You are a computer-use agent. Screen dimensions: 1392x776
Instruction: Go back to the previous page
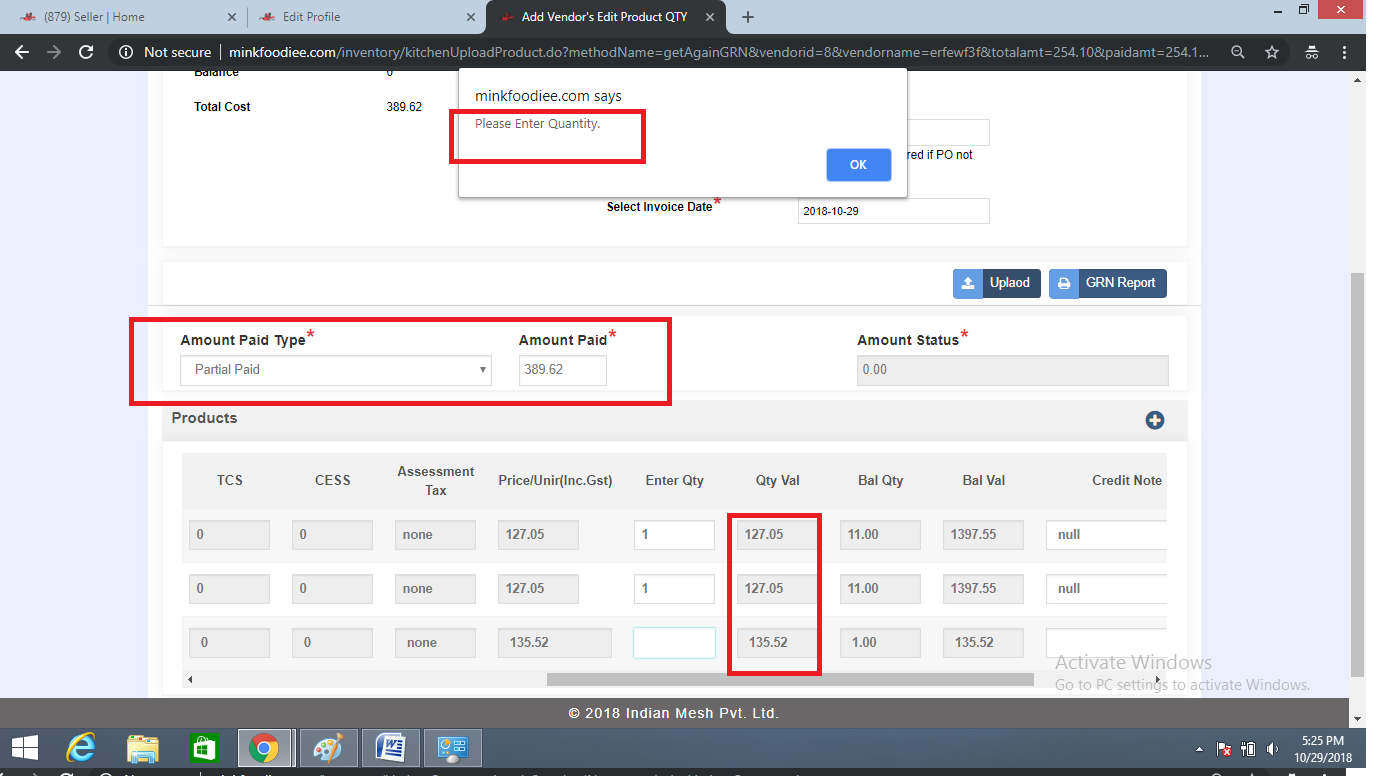pyautogui.click(x=22, y=52)
